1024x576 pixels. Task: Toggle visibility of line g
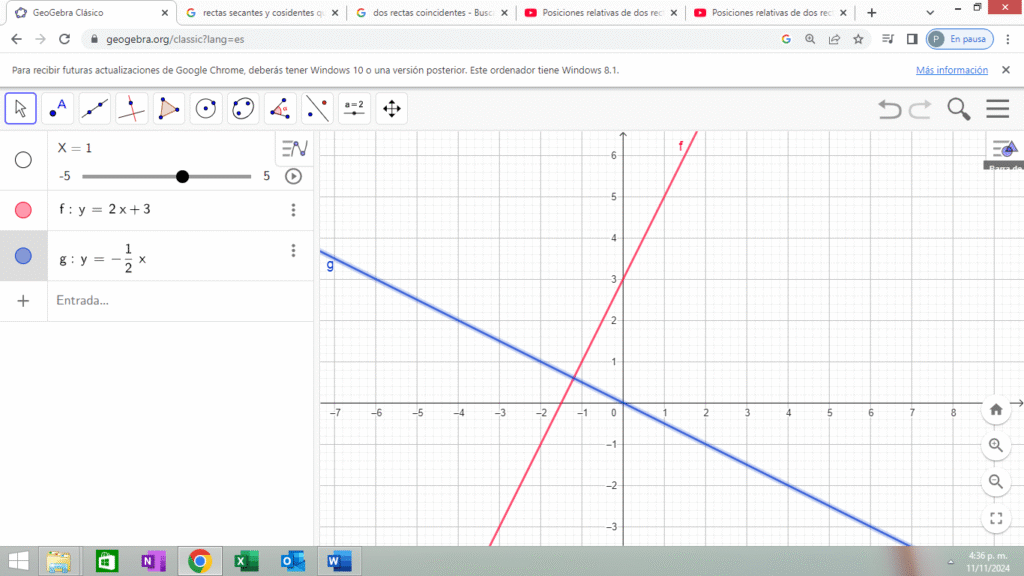click(x=23, y=257)
